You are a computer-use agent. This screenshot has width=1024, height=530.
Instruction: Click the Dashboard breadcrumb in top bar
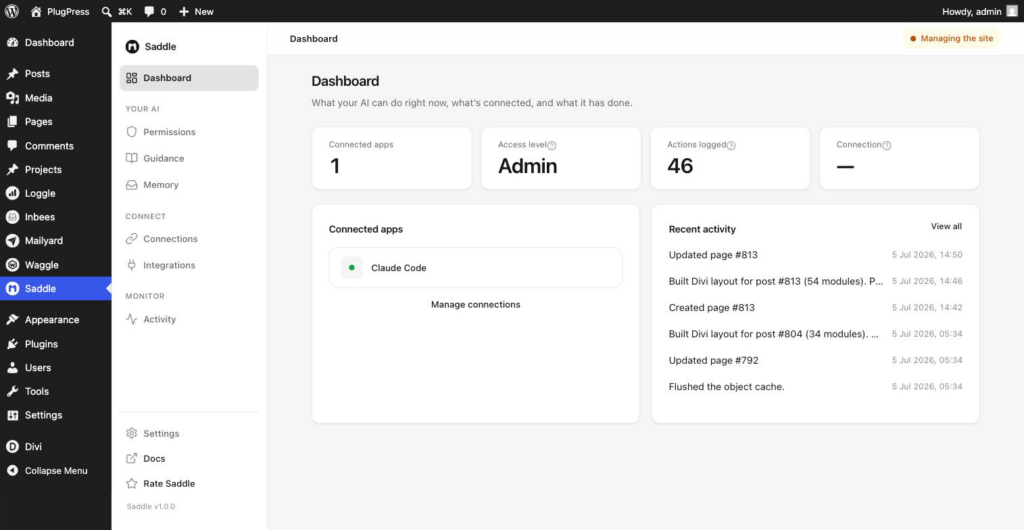click(313, 39)
